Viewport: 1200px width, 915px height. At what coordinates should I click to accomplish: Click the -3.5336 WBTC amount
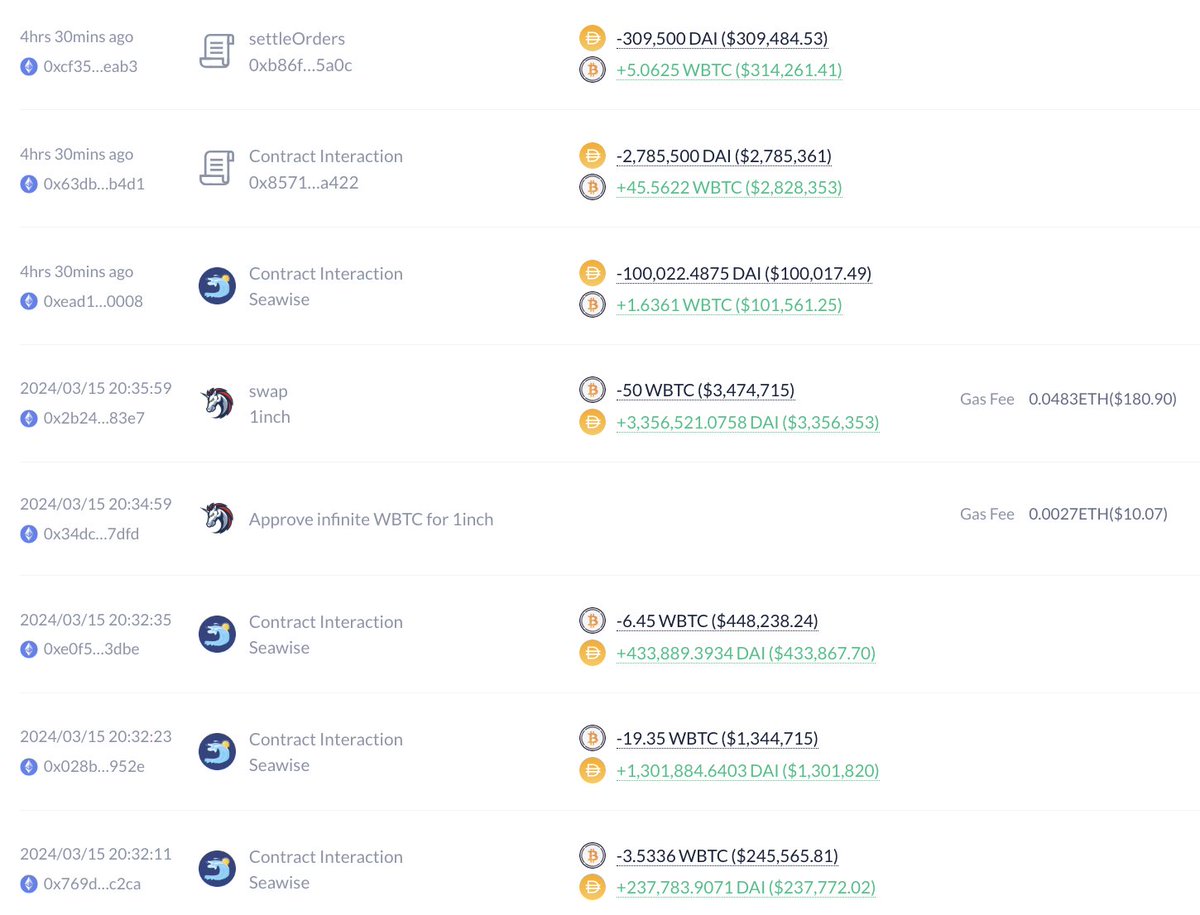(x=727, y=856)
